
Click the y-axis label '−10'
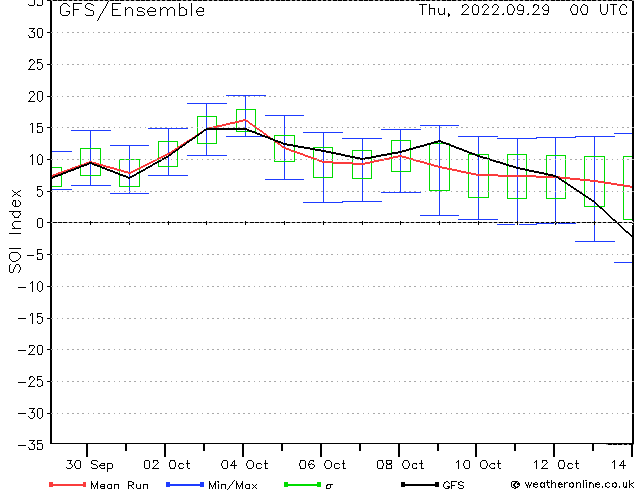click(x=31, y=286)
